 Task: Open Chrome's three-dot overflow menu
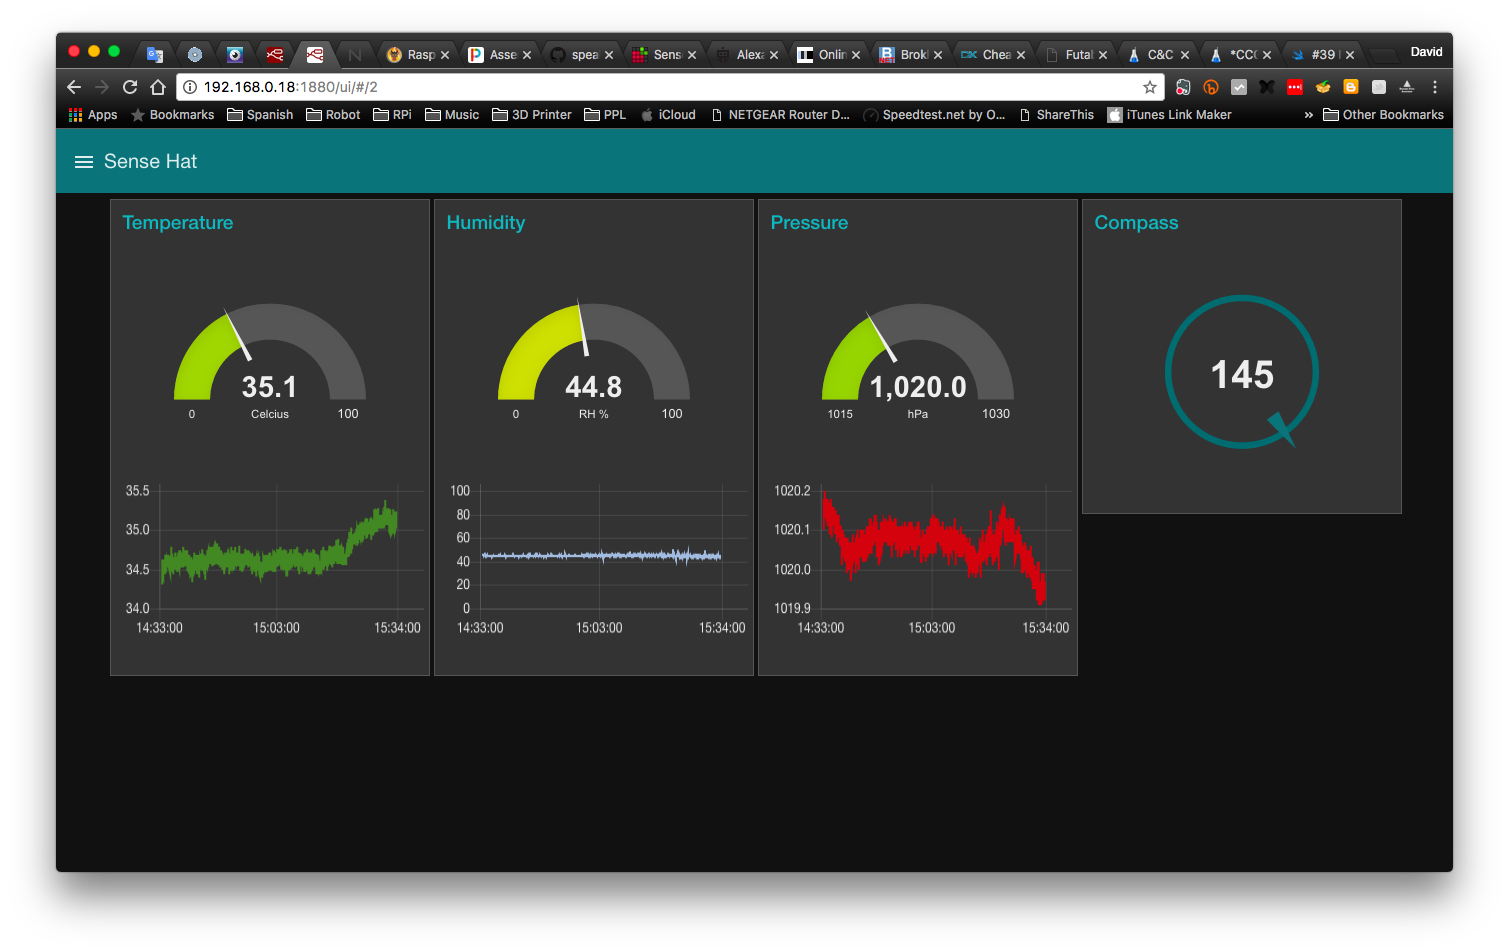(x=1435, y=87)
